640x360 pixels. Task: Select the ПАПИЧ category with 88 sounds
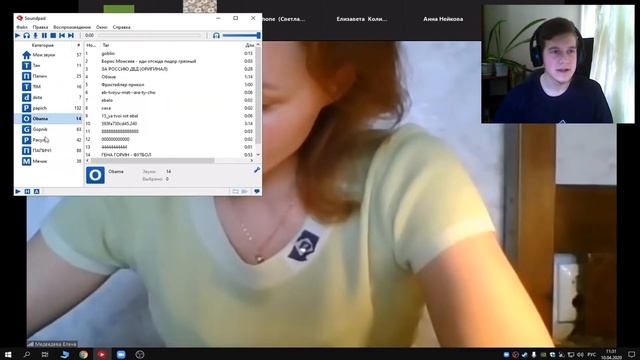[x=49, y=150]
